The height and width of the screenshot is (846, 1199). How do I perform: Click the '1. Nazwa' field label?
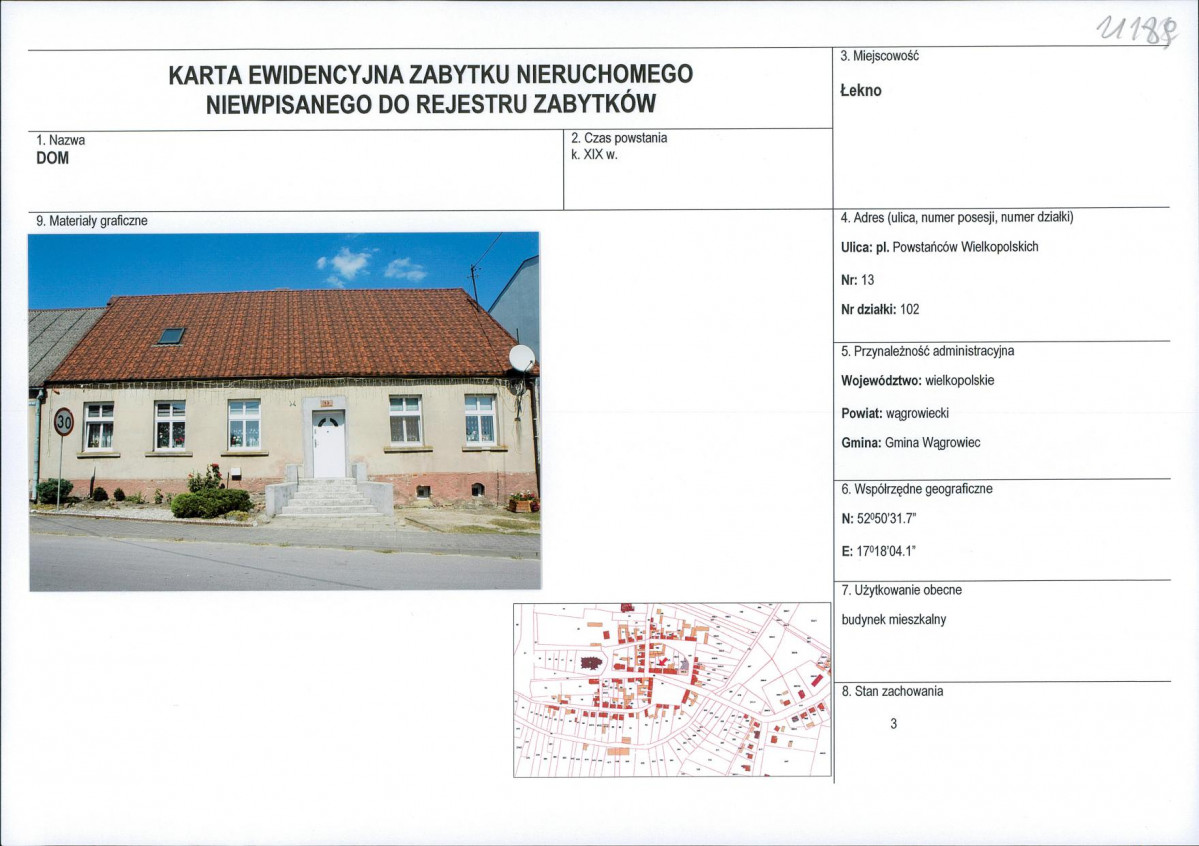(60, 140)
